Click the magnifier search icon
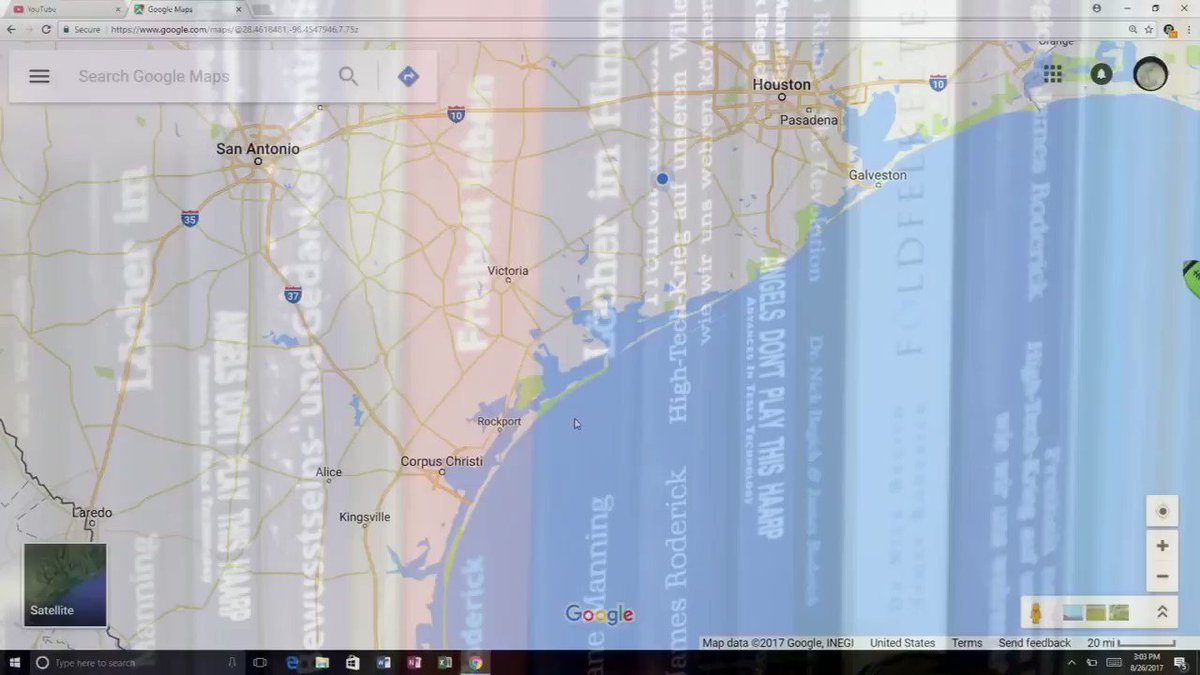Image resolution: width=1200 pixels, height=675 pixels. [x=348, y=76]
